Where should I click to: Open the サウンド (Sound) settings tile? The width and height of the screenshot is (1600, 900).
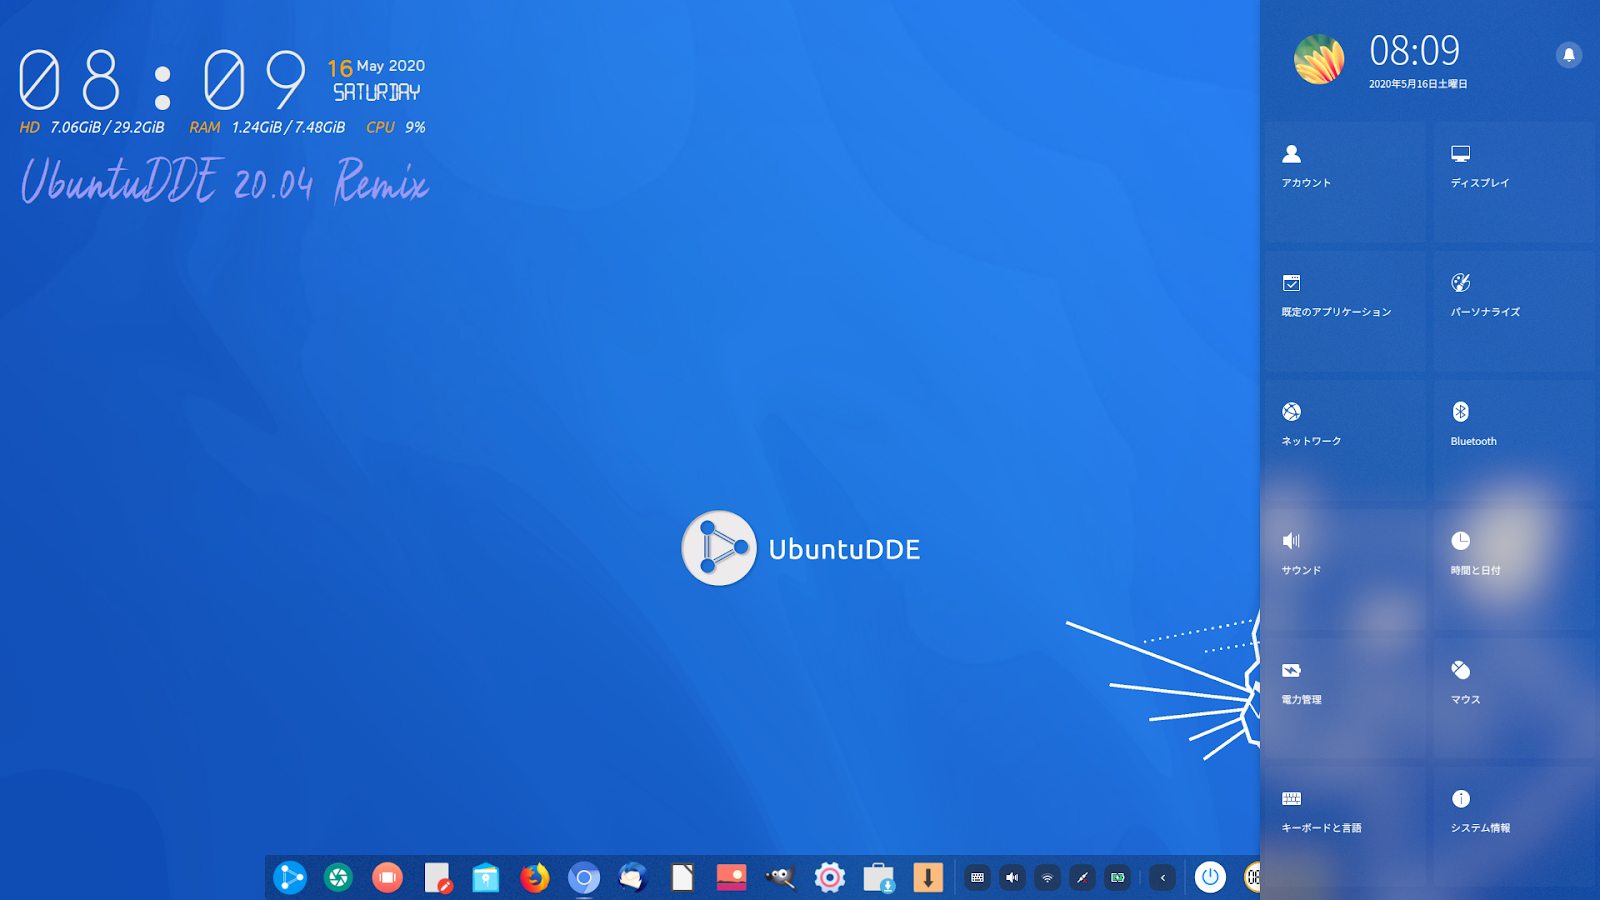1345,569
